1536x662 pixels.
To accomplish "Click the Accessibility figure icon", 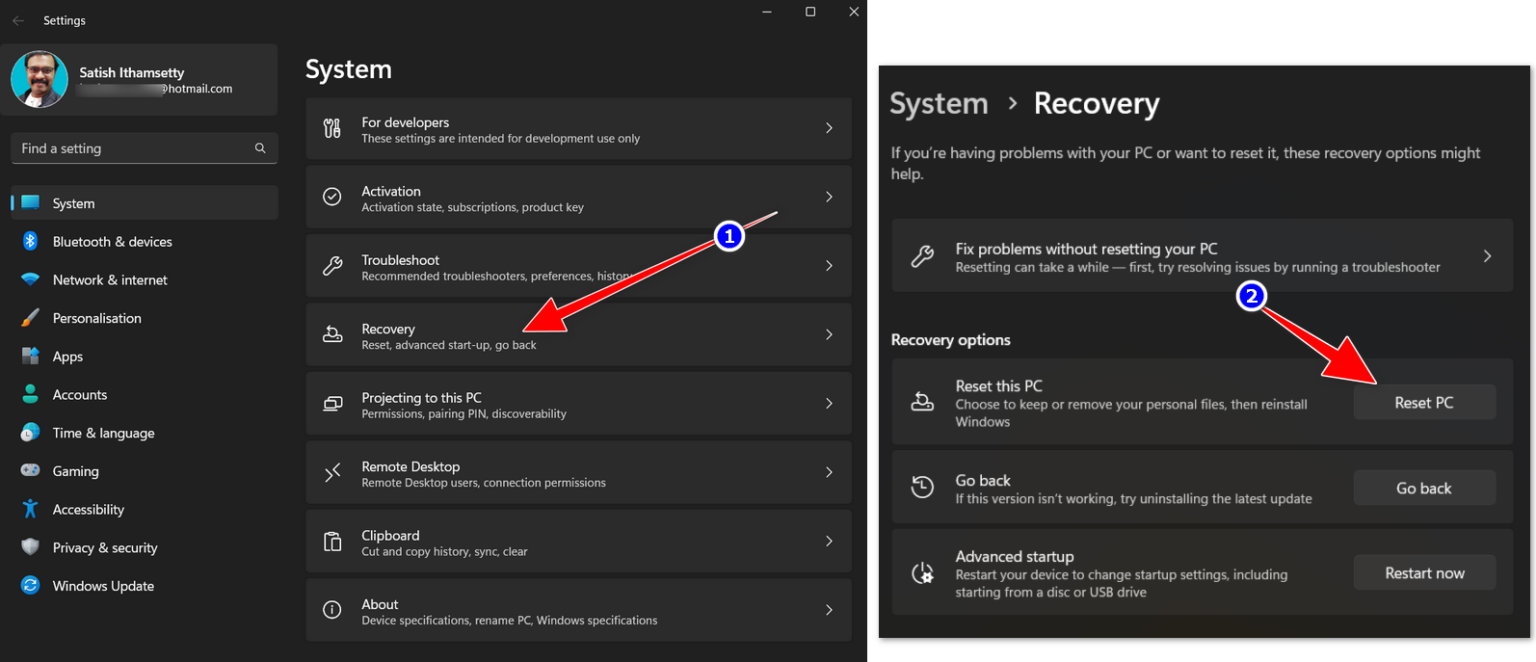I will click(x=29, y=509).
